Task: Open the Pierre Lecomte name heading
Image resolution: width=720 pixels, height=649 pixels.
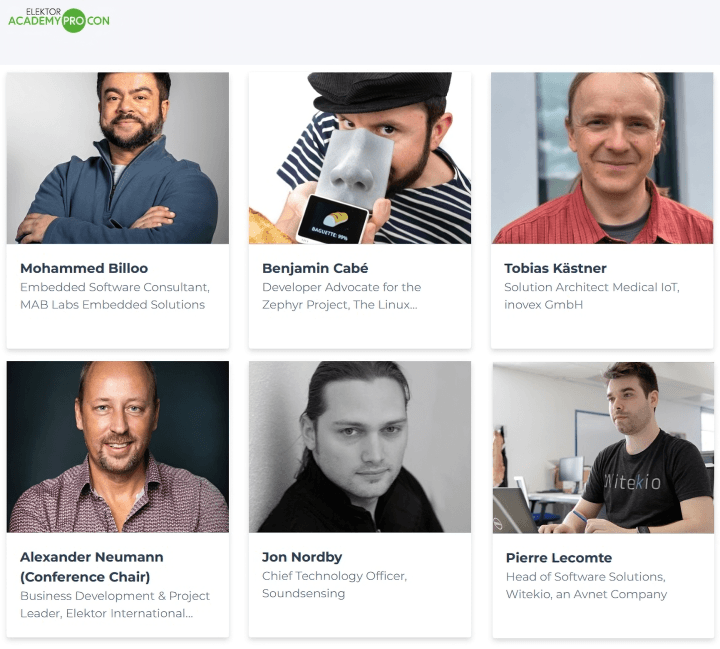Action: tap(558, 557)
